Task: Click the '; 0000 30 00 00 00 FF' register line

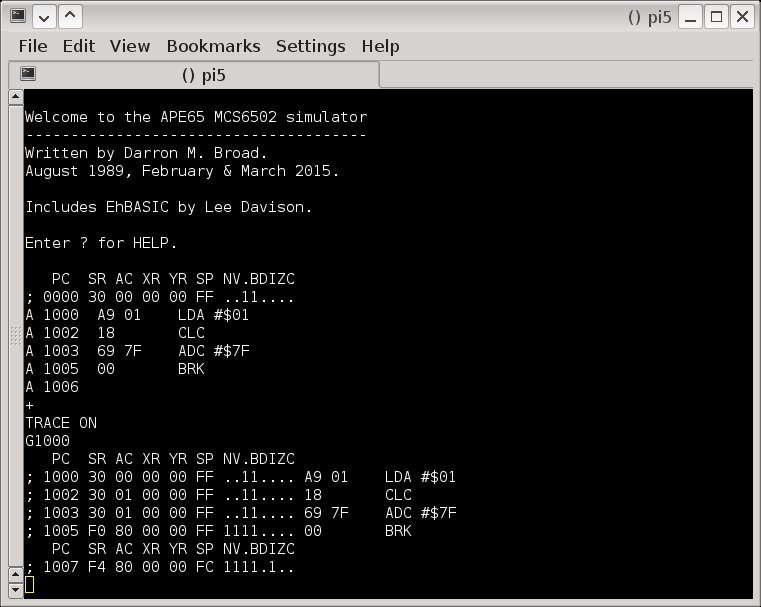Action: tap(160, 297)
